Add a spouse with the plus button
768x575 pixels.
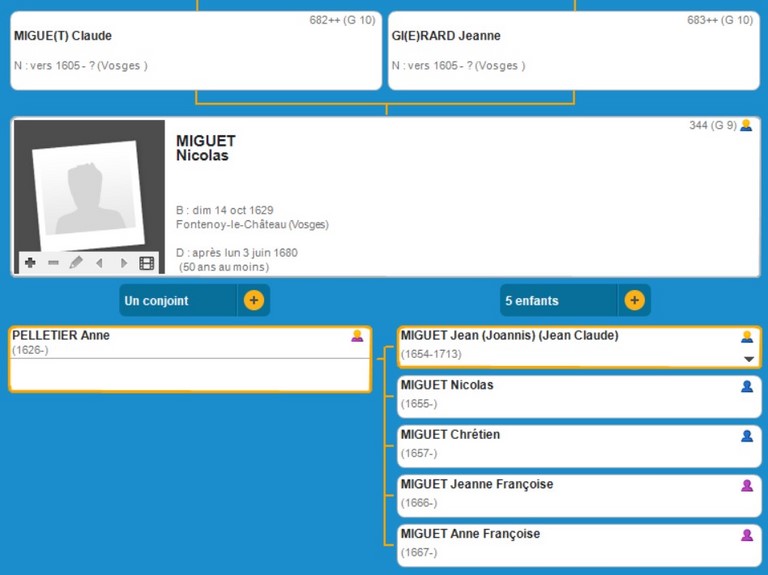pyautogui.click(x=253, y=300)
